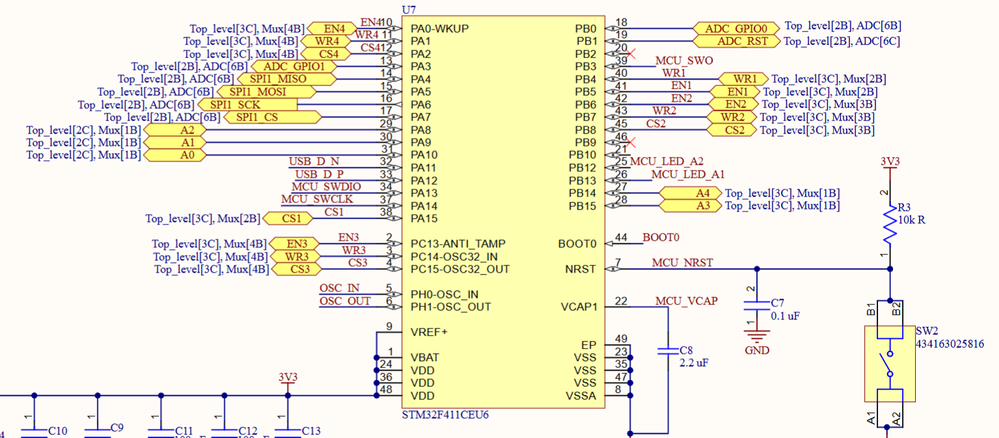
Task: Select the MCU_VCAP net label
Action: (686, 300)
